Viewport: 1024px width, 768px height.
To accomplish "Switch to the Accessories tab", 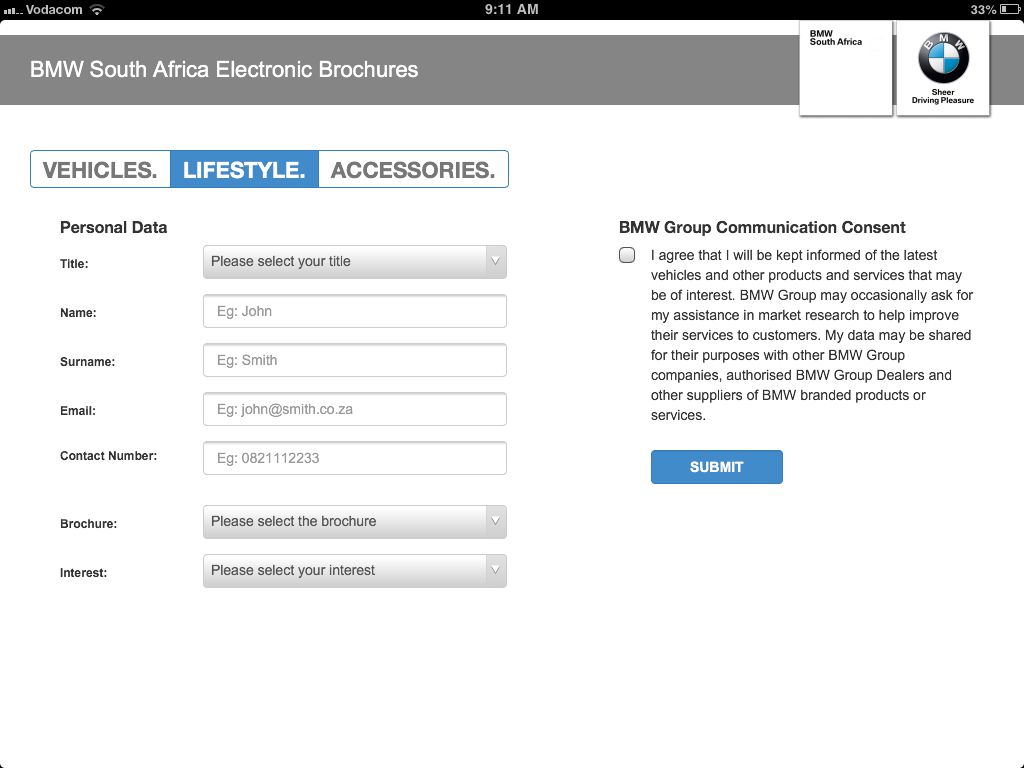I will click(413, 170).
